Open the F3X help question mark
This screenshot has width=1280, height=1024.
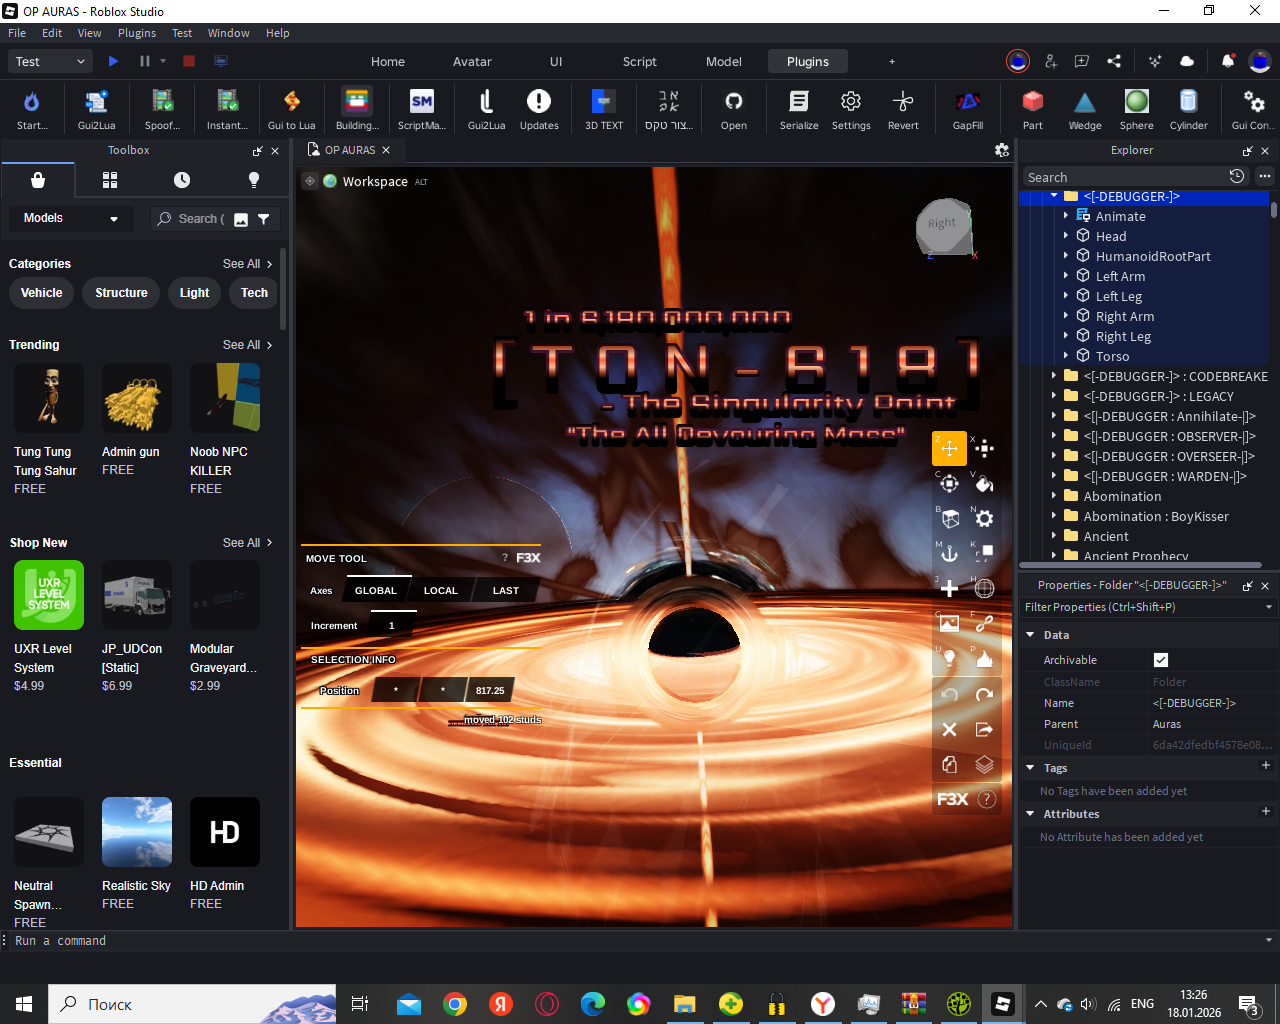pos(986,799)
